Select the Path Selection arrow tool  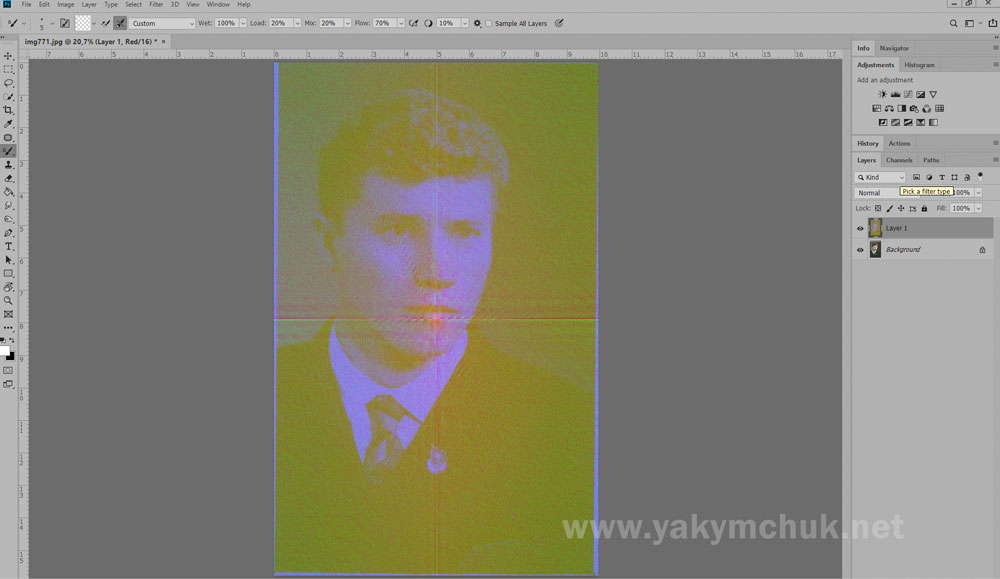pyautogui.click(x=8, y=260)
